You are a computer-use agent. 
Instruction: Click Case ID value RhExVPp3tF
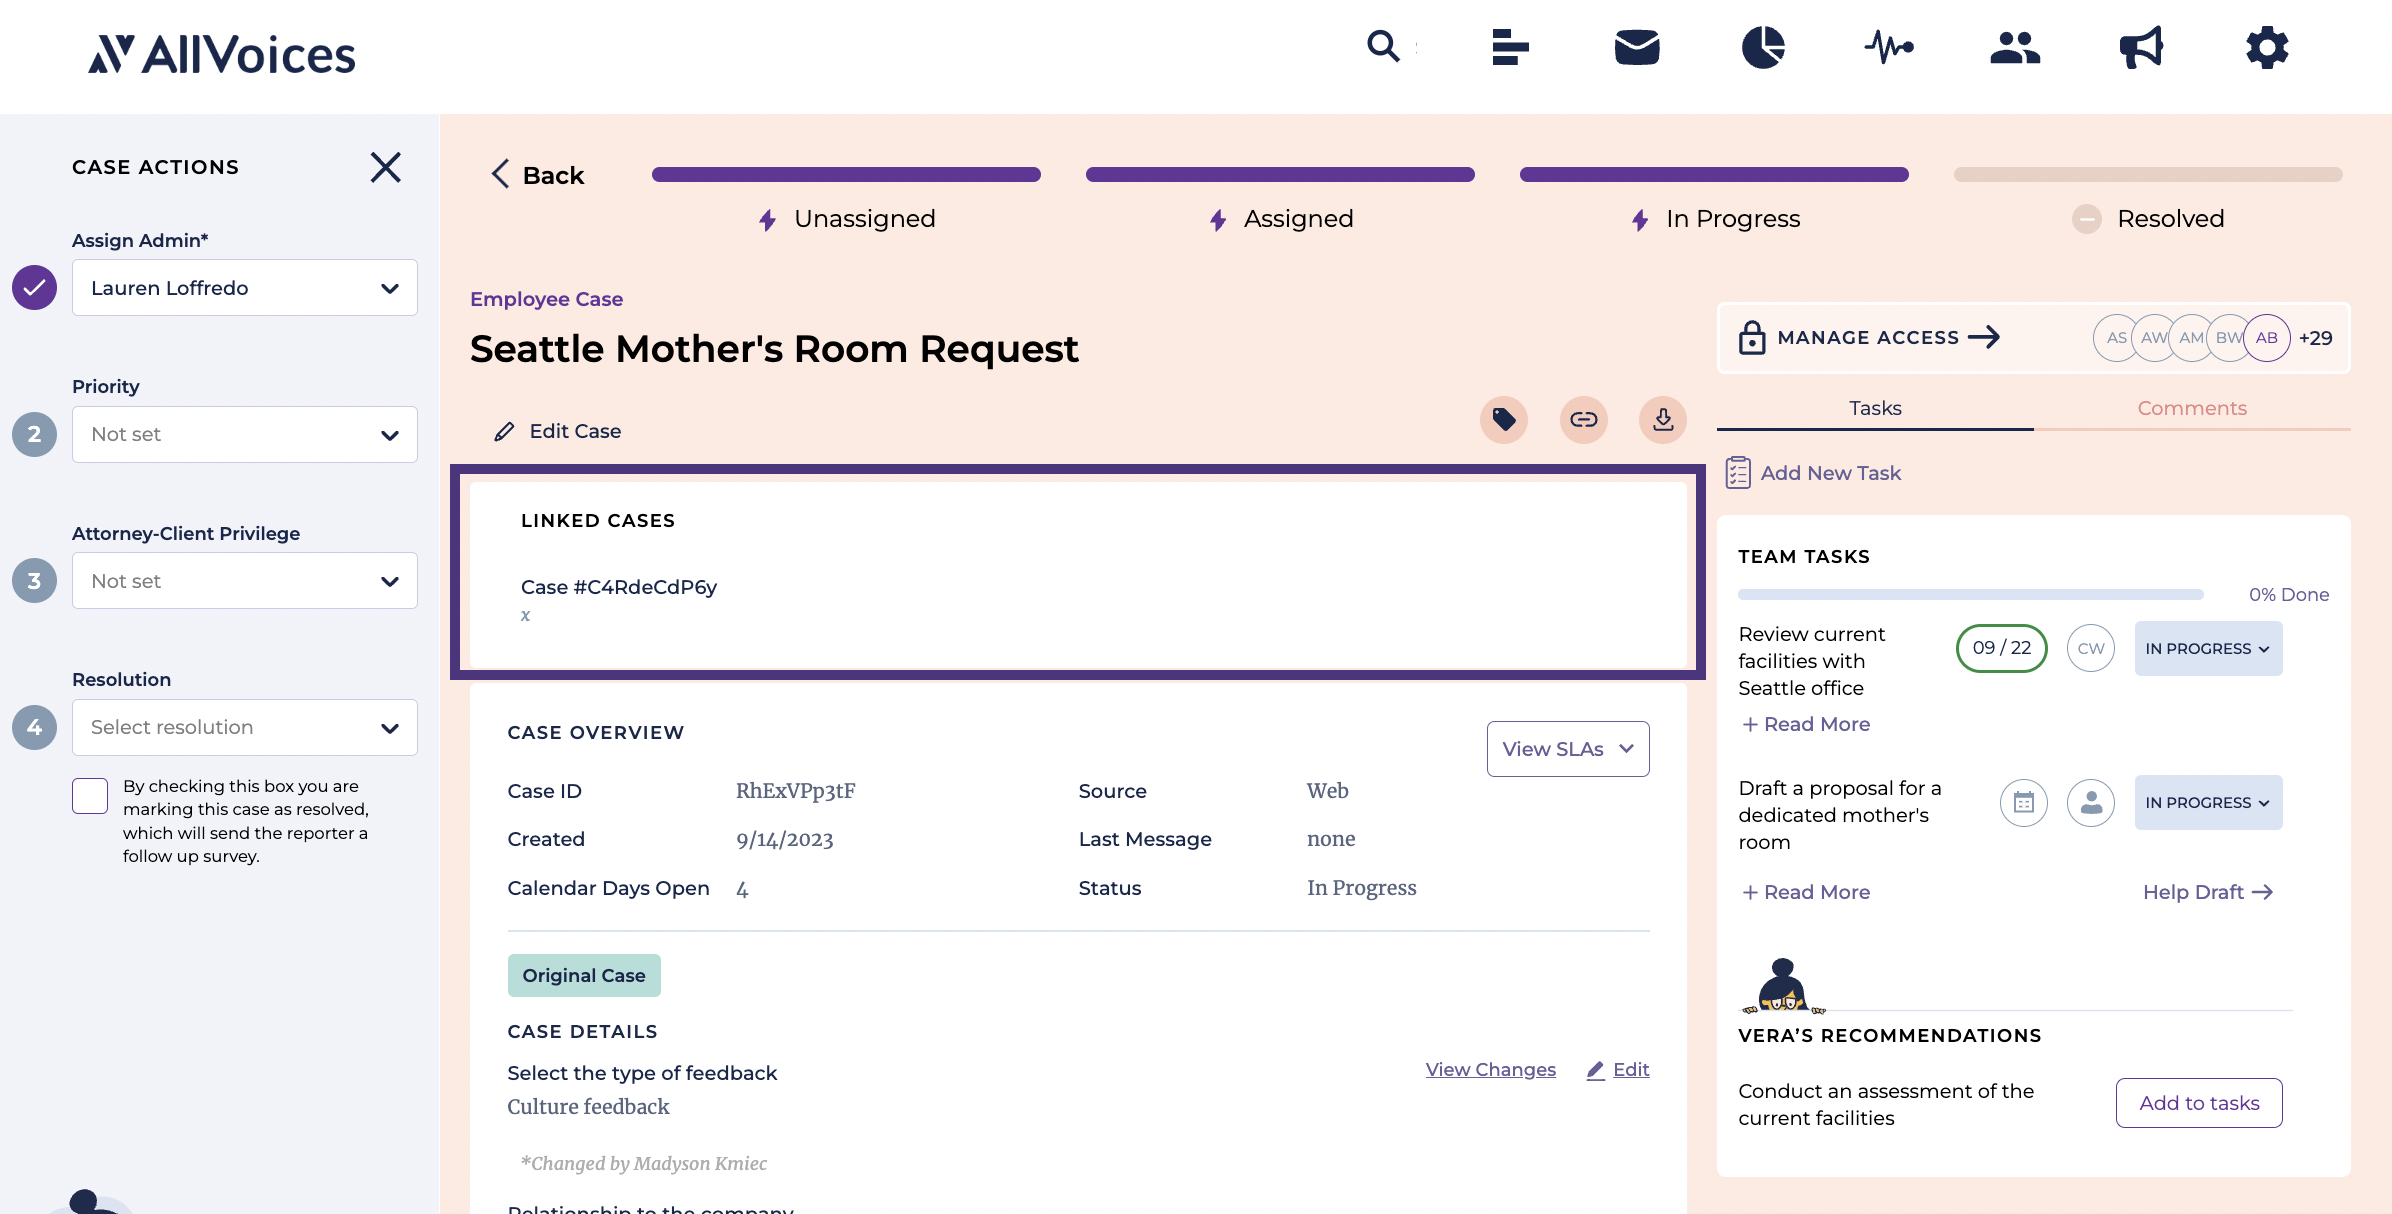pos(795,791)
